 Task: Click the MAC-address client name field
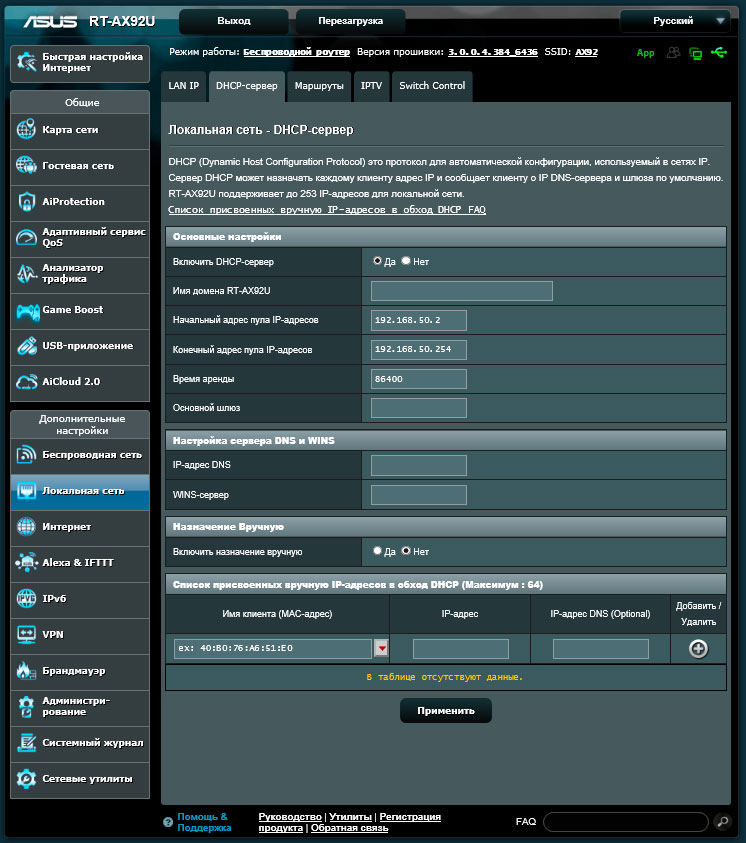[273, 649]
